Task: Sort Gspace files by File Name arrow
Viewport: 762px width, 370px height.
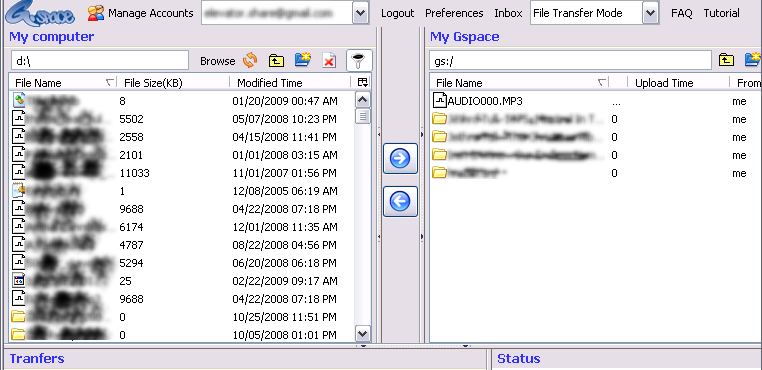Action: click(602, 83)
